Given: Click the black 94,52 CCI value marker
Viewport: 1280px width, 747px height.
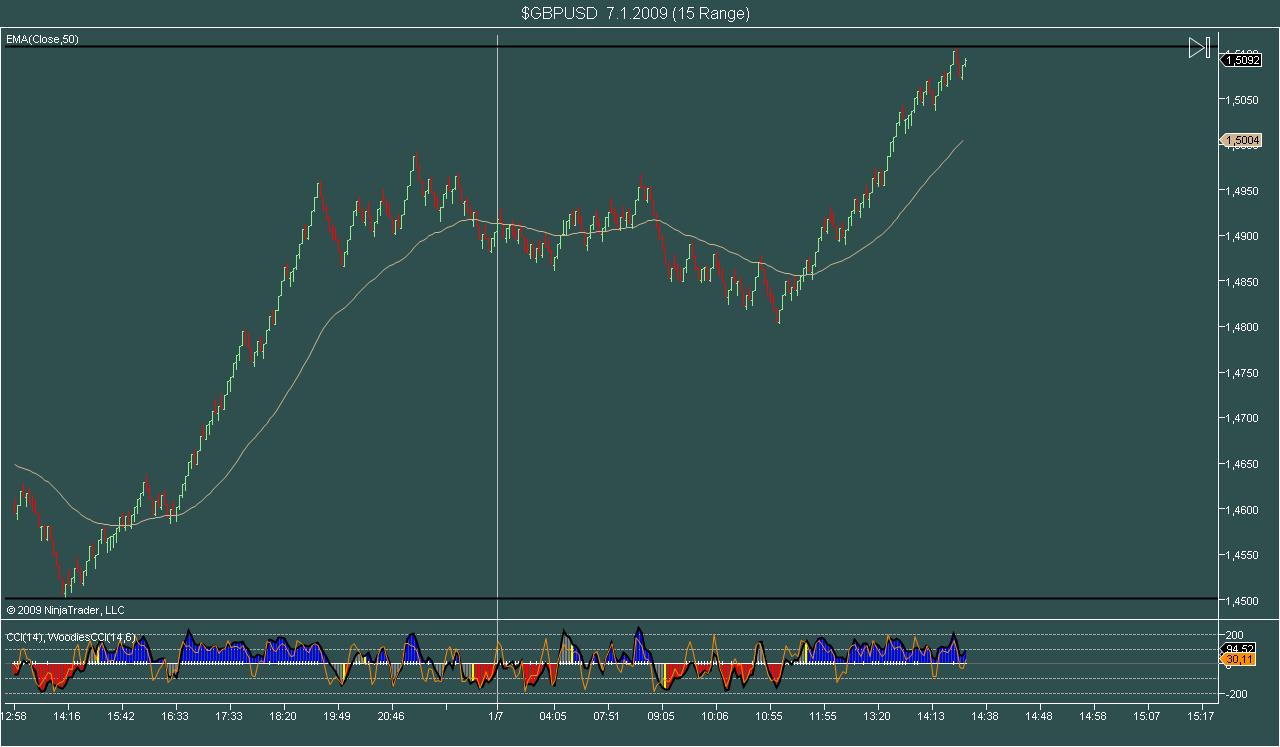Looking at the screenshot, I should [1240, 649].
